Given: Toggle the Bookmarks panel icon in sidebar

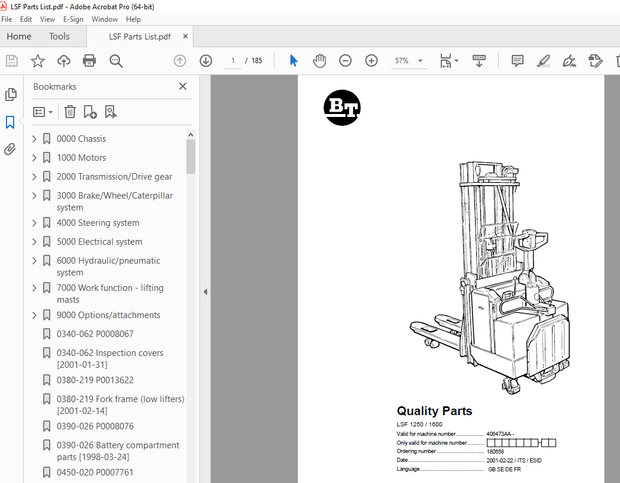Looking at the screenshot, I should (11, 122).
